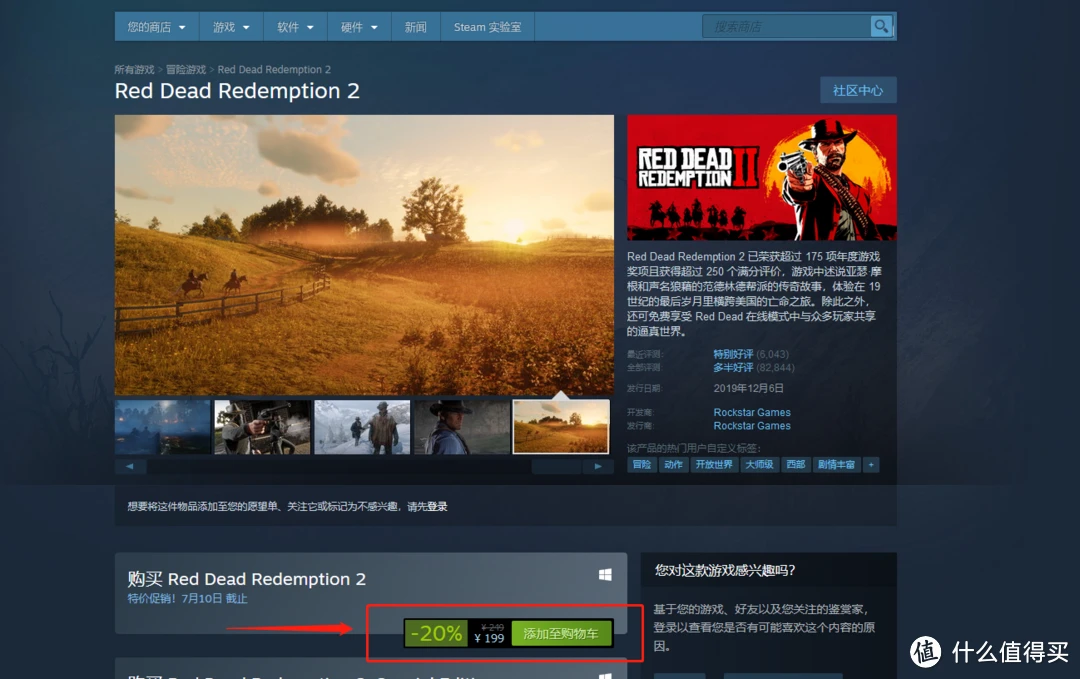
Task: Expand the 软件 menu
Action: click(x=295, y=27)
